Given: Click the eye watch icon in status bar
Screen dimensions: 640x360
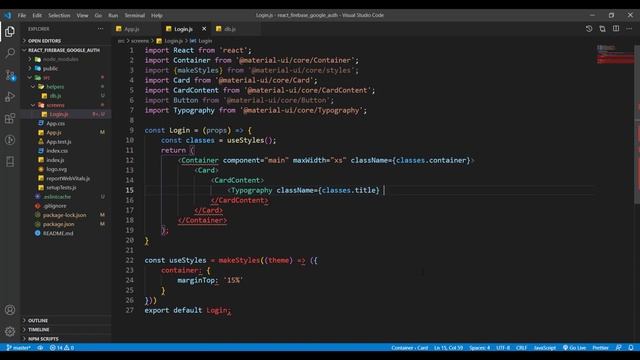Looking at the screenshot, I should coord(40,348).
